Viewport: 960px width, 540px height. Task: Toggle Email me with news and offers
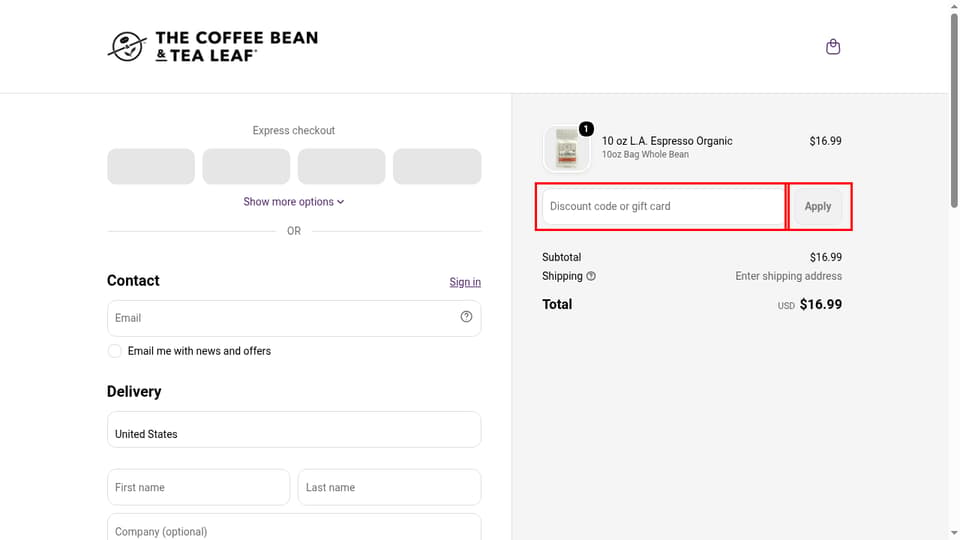pos(114,351)
